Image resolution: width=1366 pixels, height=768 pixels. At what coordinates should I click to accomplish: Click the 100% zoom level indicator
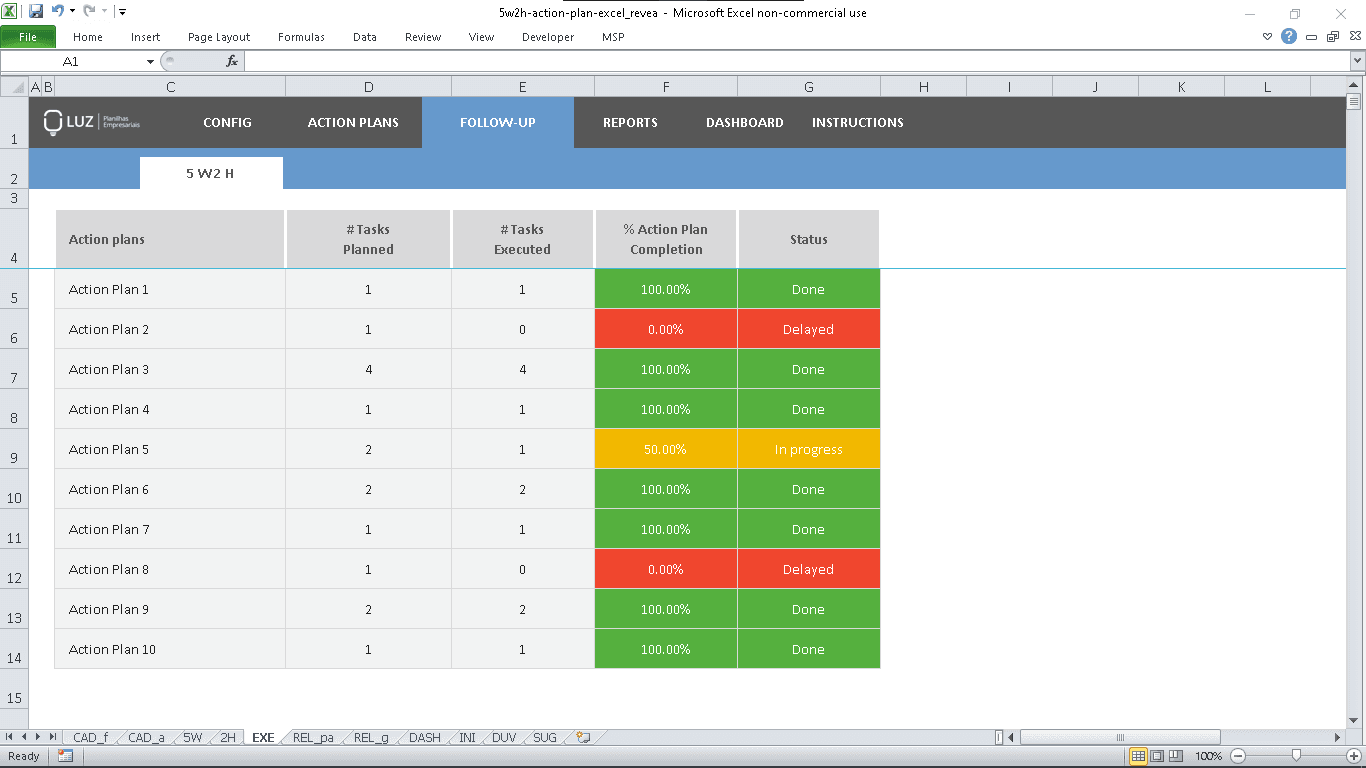pos(1209,756)
